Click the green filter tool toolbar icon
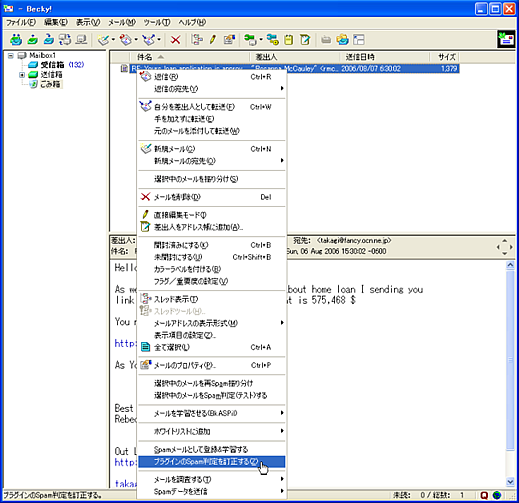 (250, 40)
